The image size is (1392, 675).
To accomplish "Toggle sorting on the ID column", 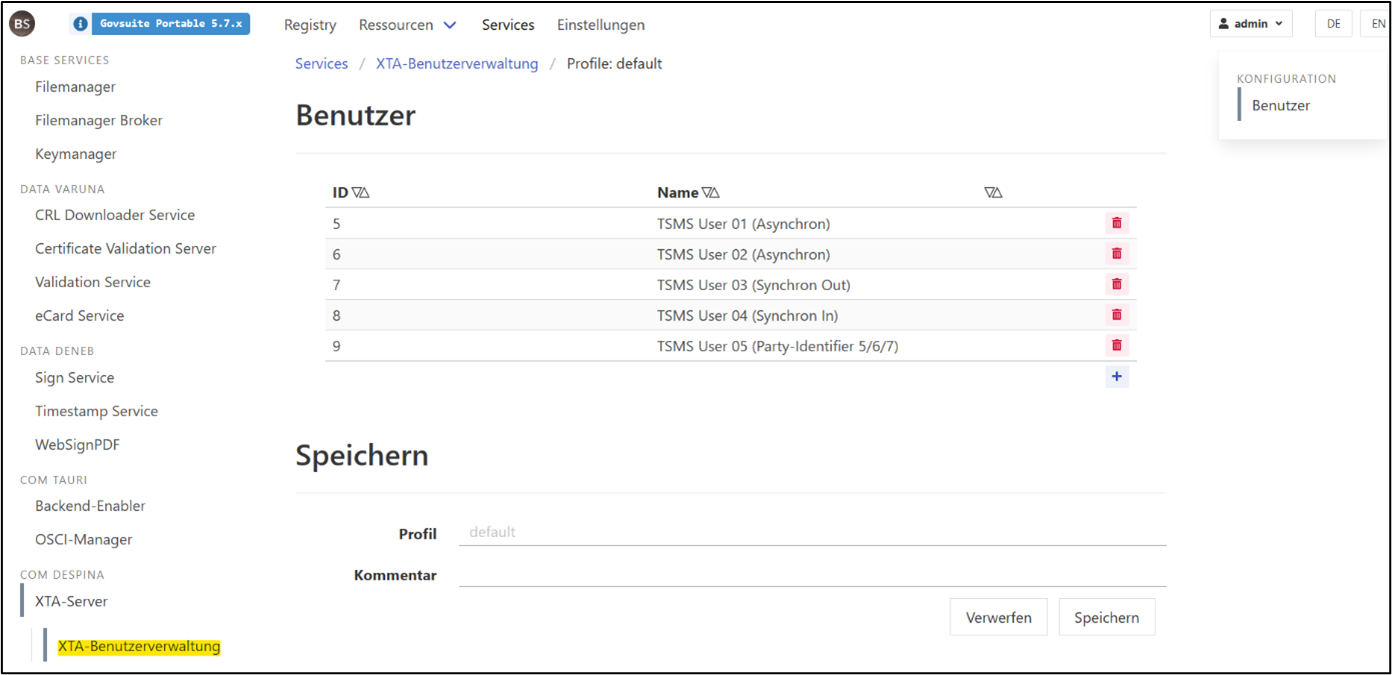I will [358, 192].
